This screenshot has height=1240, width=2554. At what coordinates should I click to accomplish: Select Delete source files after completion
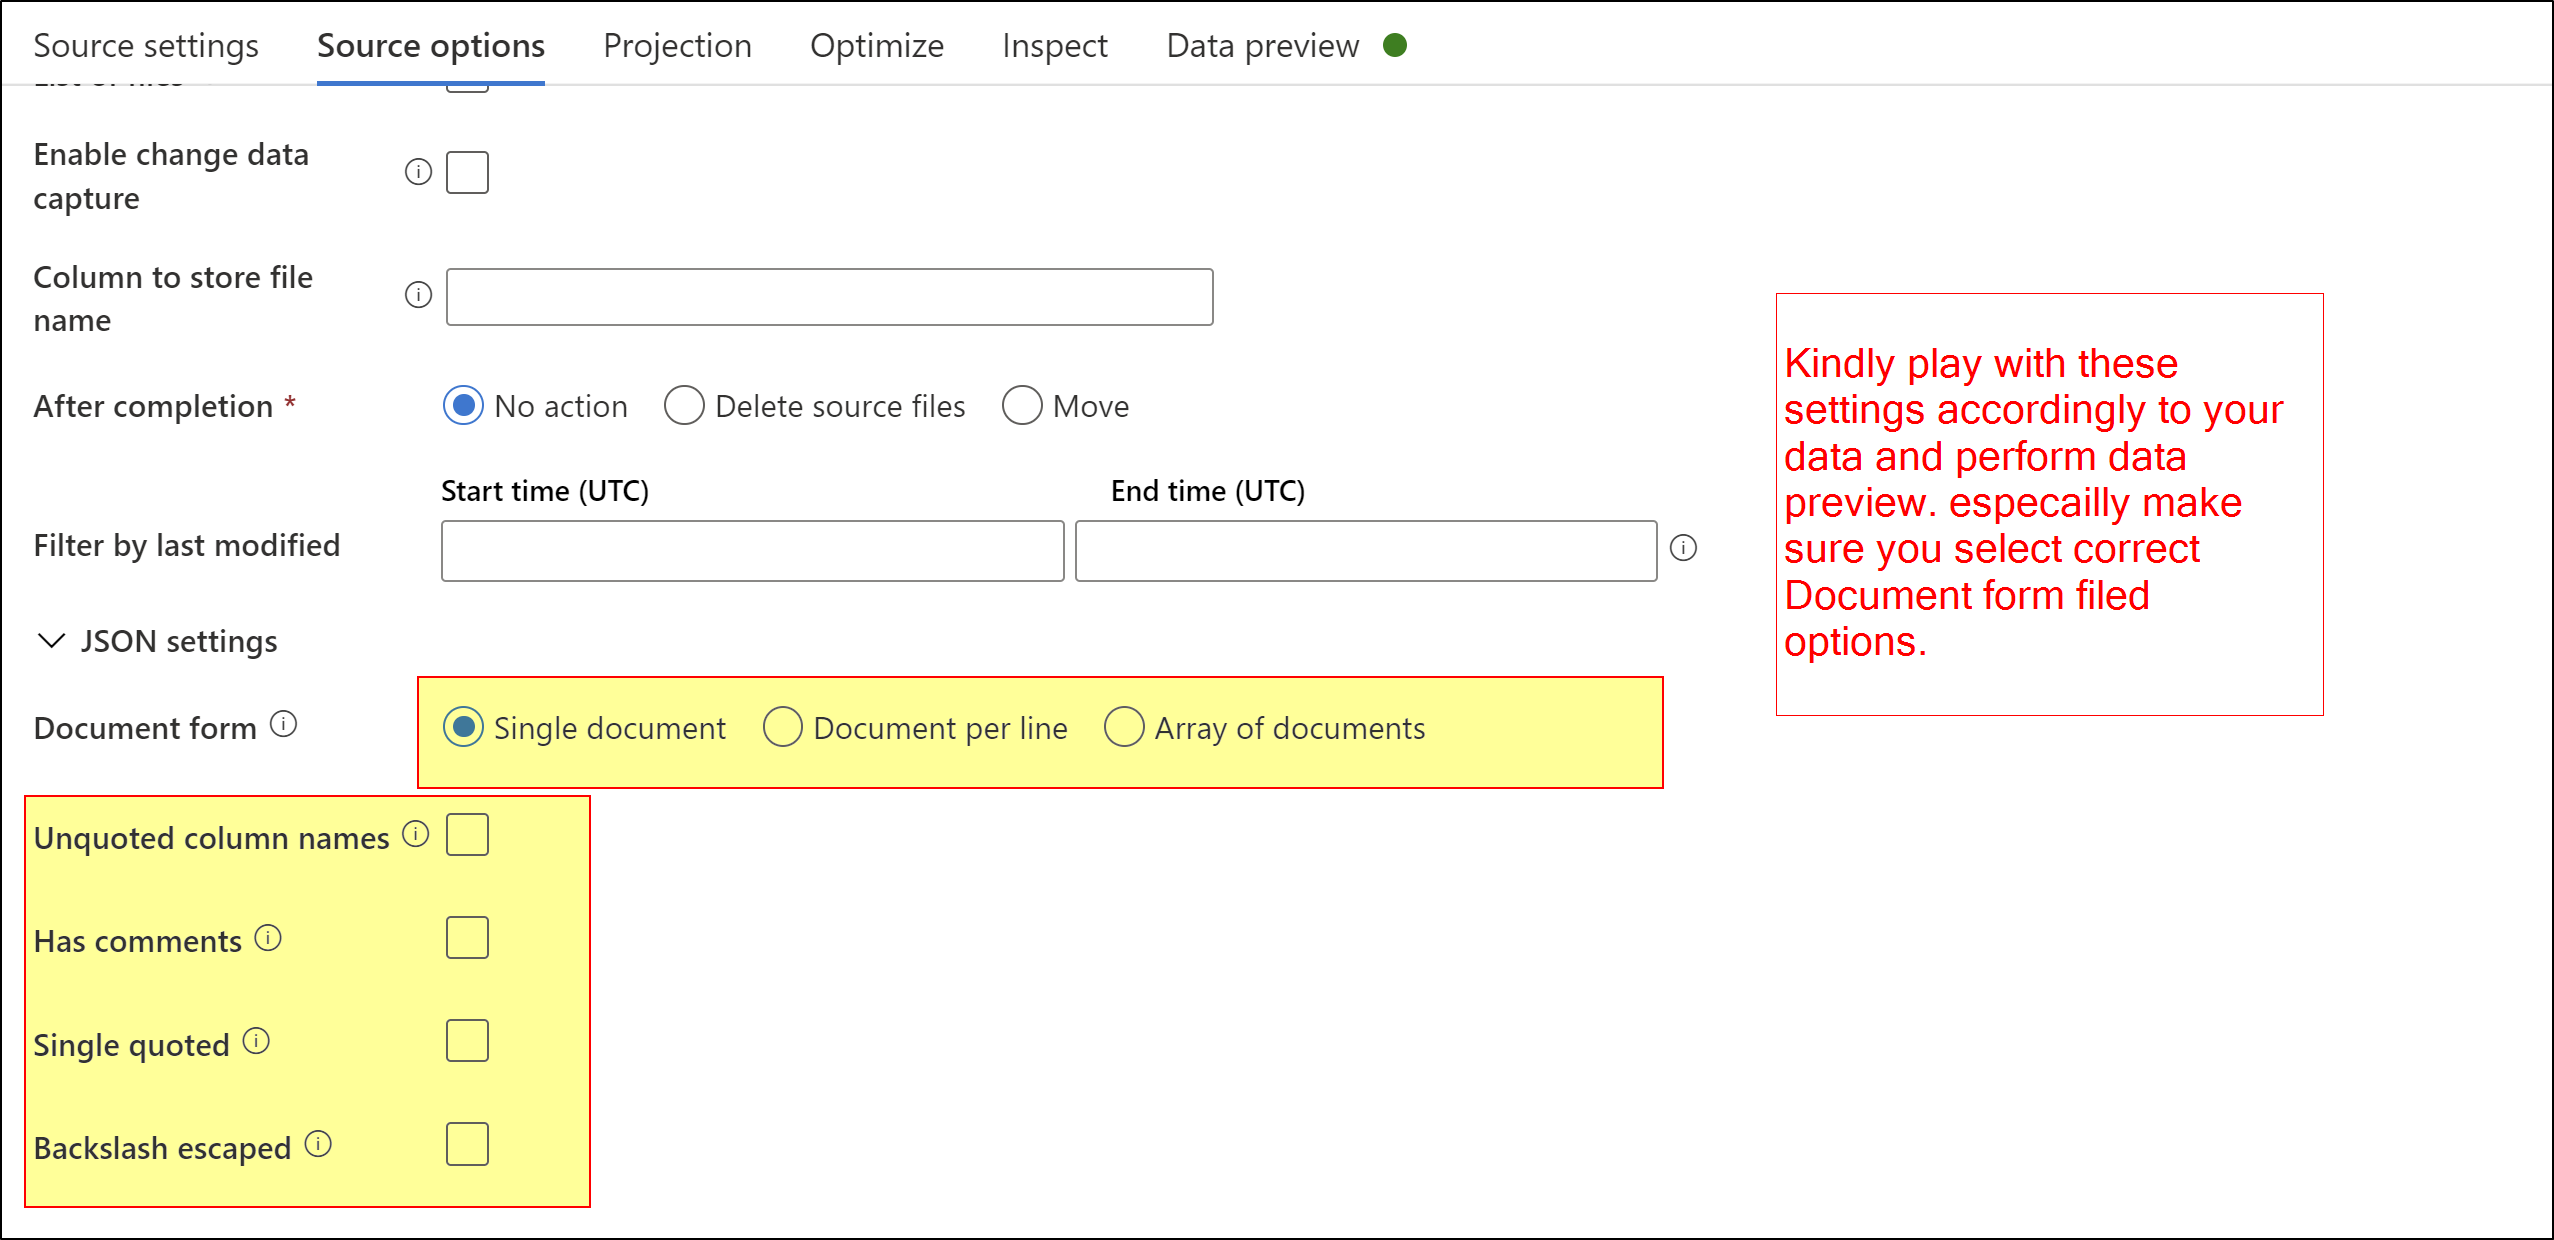tap(685, 406)
